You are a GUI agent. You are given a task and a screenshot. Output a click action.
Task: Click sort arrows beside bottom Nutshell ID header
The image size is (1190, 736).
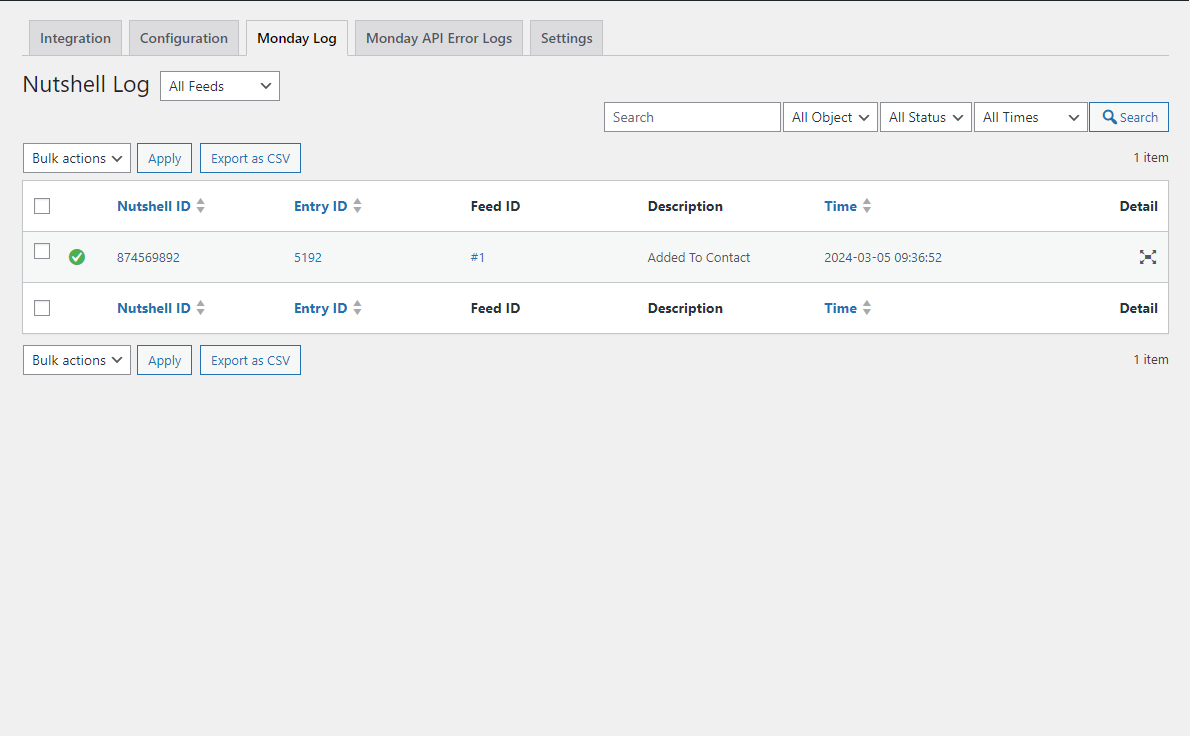click(200, 308)
